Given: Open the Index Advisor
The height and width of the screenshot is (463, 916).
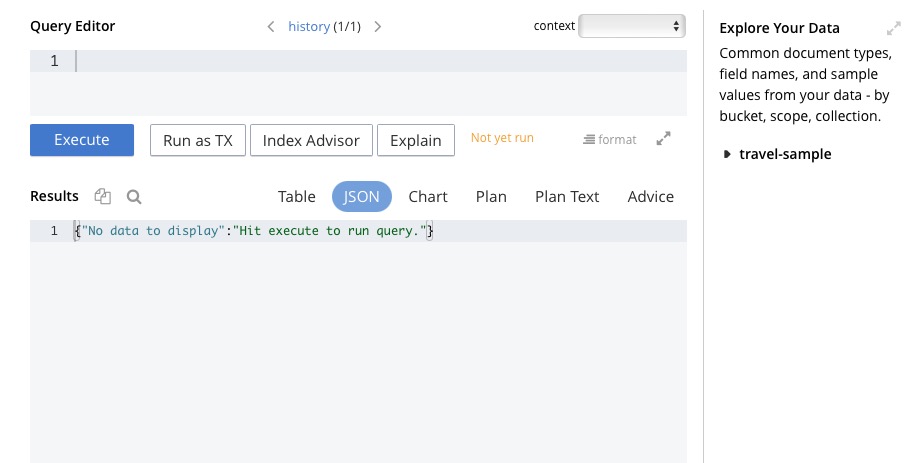Looking at the screenshot, I should (311, 140).
